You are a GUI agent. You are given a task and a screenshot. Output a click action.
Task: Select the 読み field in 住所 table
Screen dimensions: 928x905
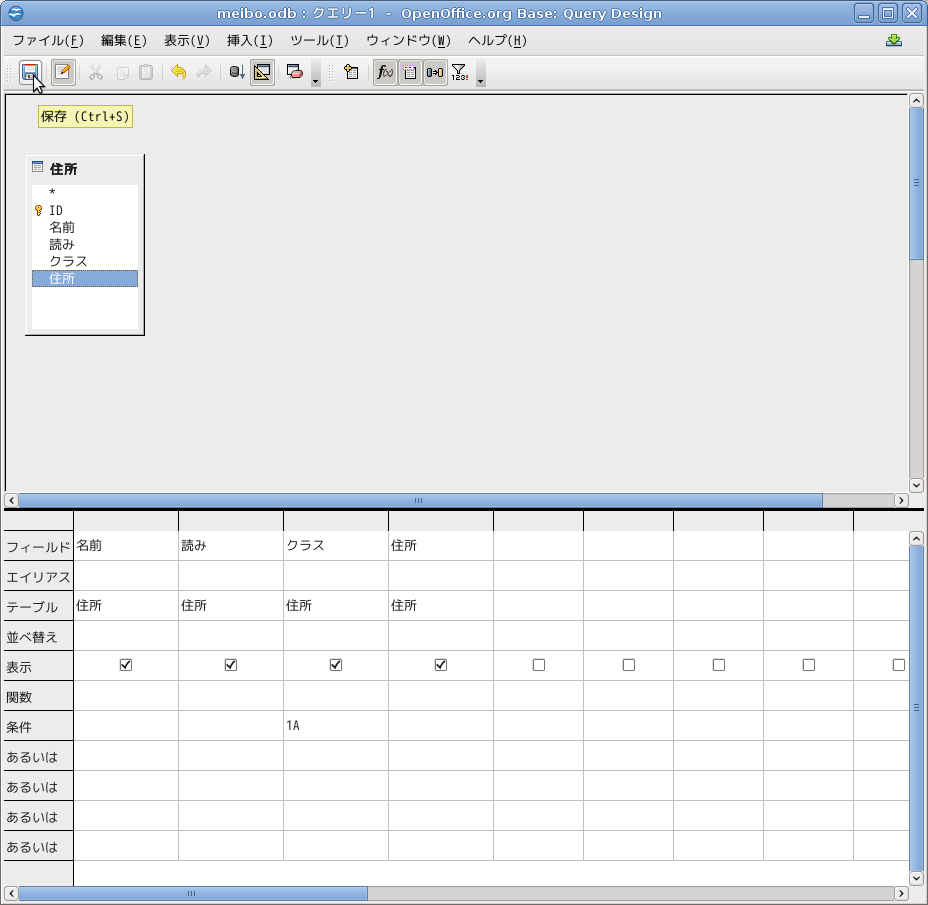(62, 244)
